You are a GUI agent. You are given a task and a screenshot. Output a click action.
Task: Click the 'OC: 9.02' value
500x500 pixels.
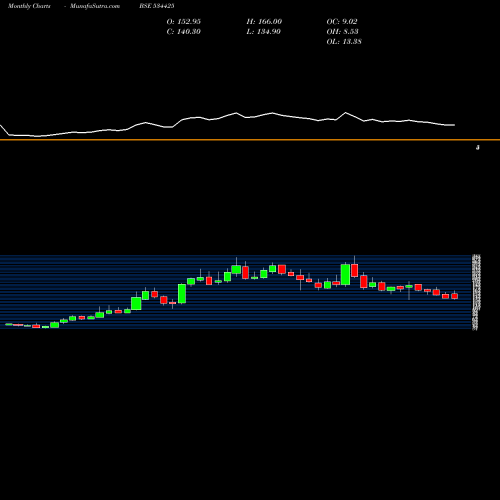tap(342, 22)
